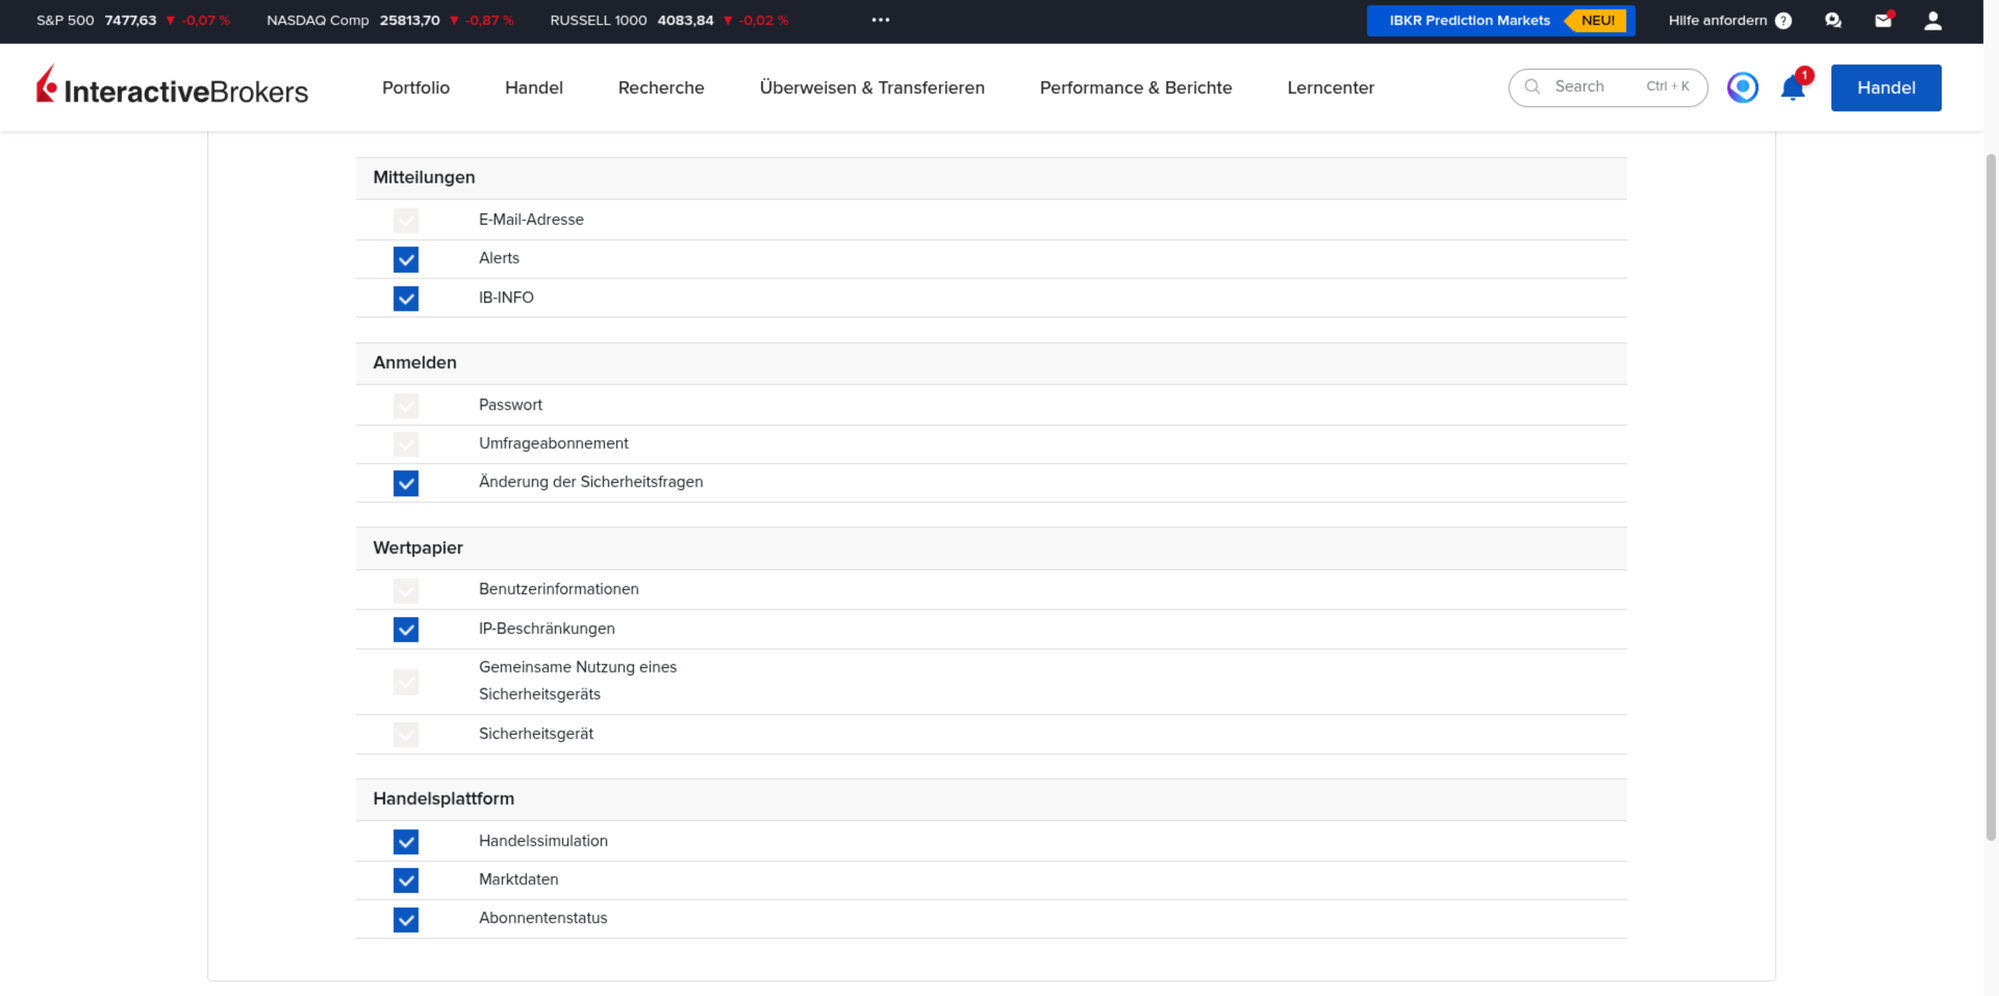The height and width of the screenshot is (996, 1999).
Task: Click the help question mark icon
Action: (x=1783, y=21)
